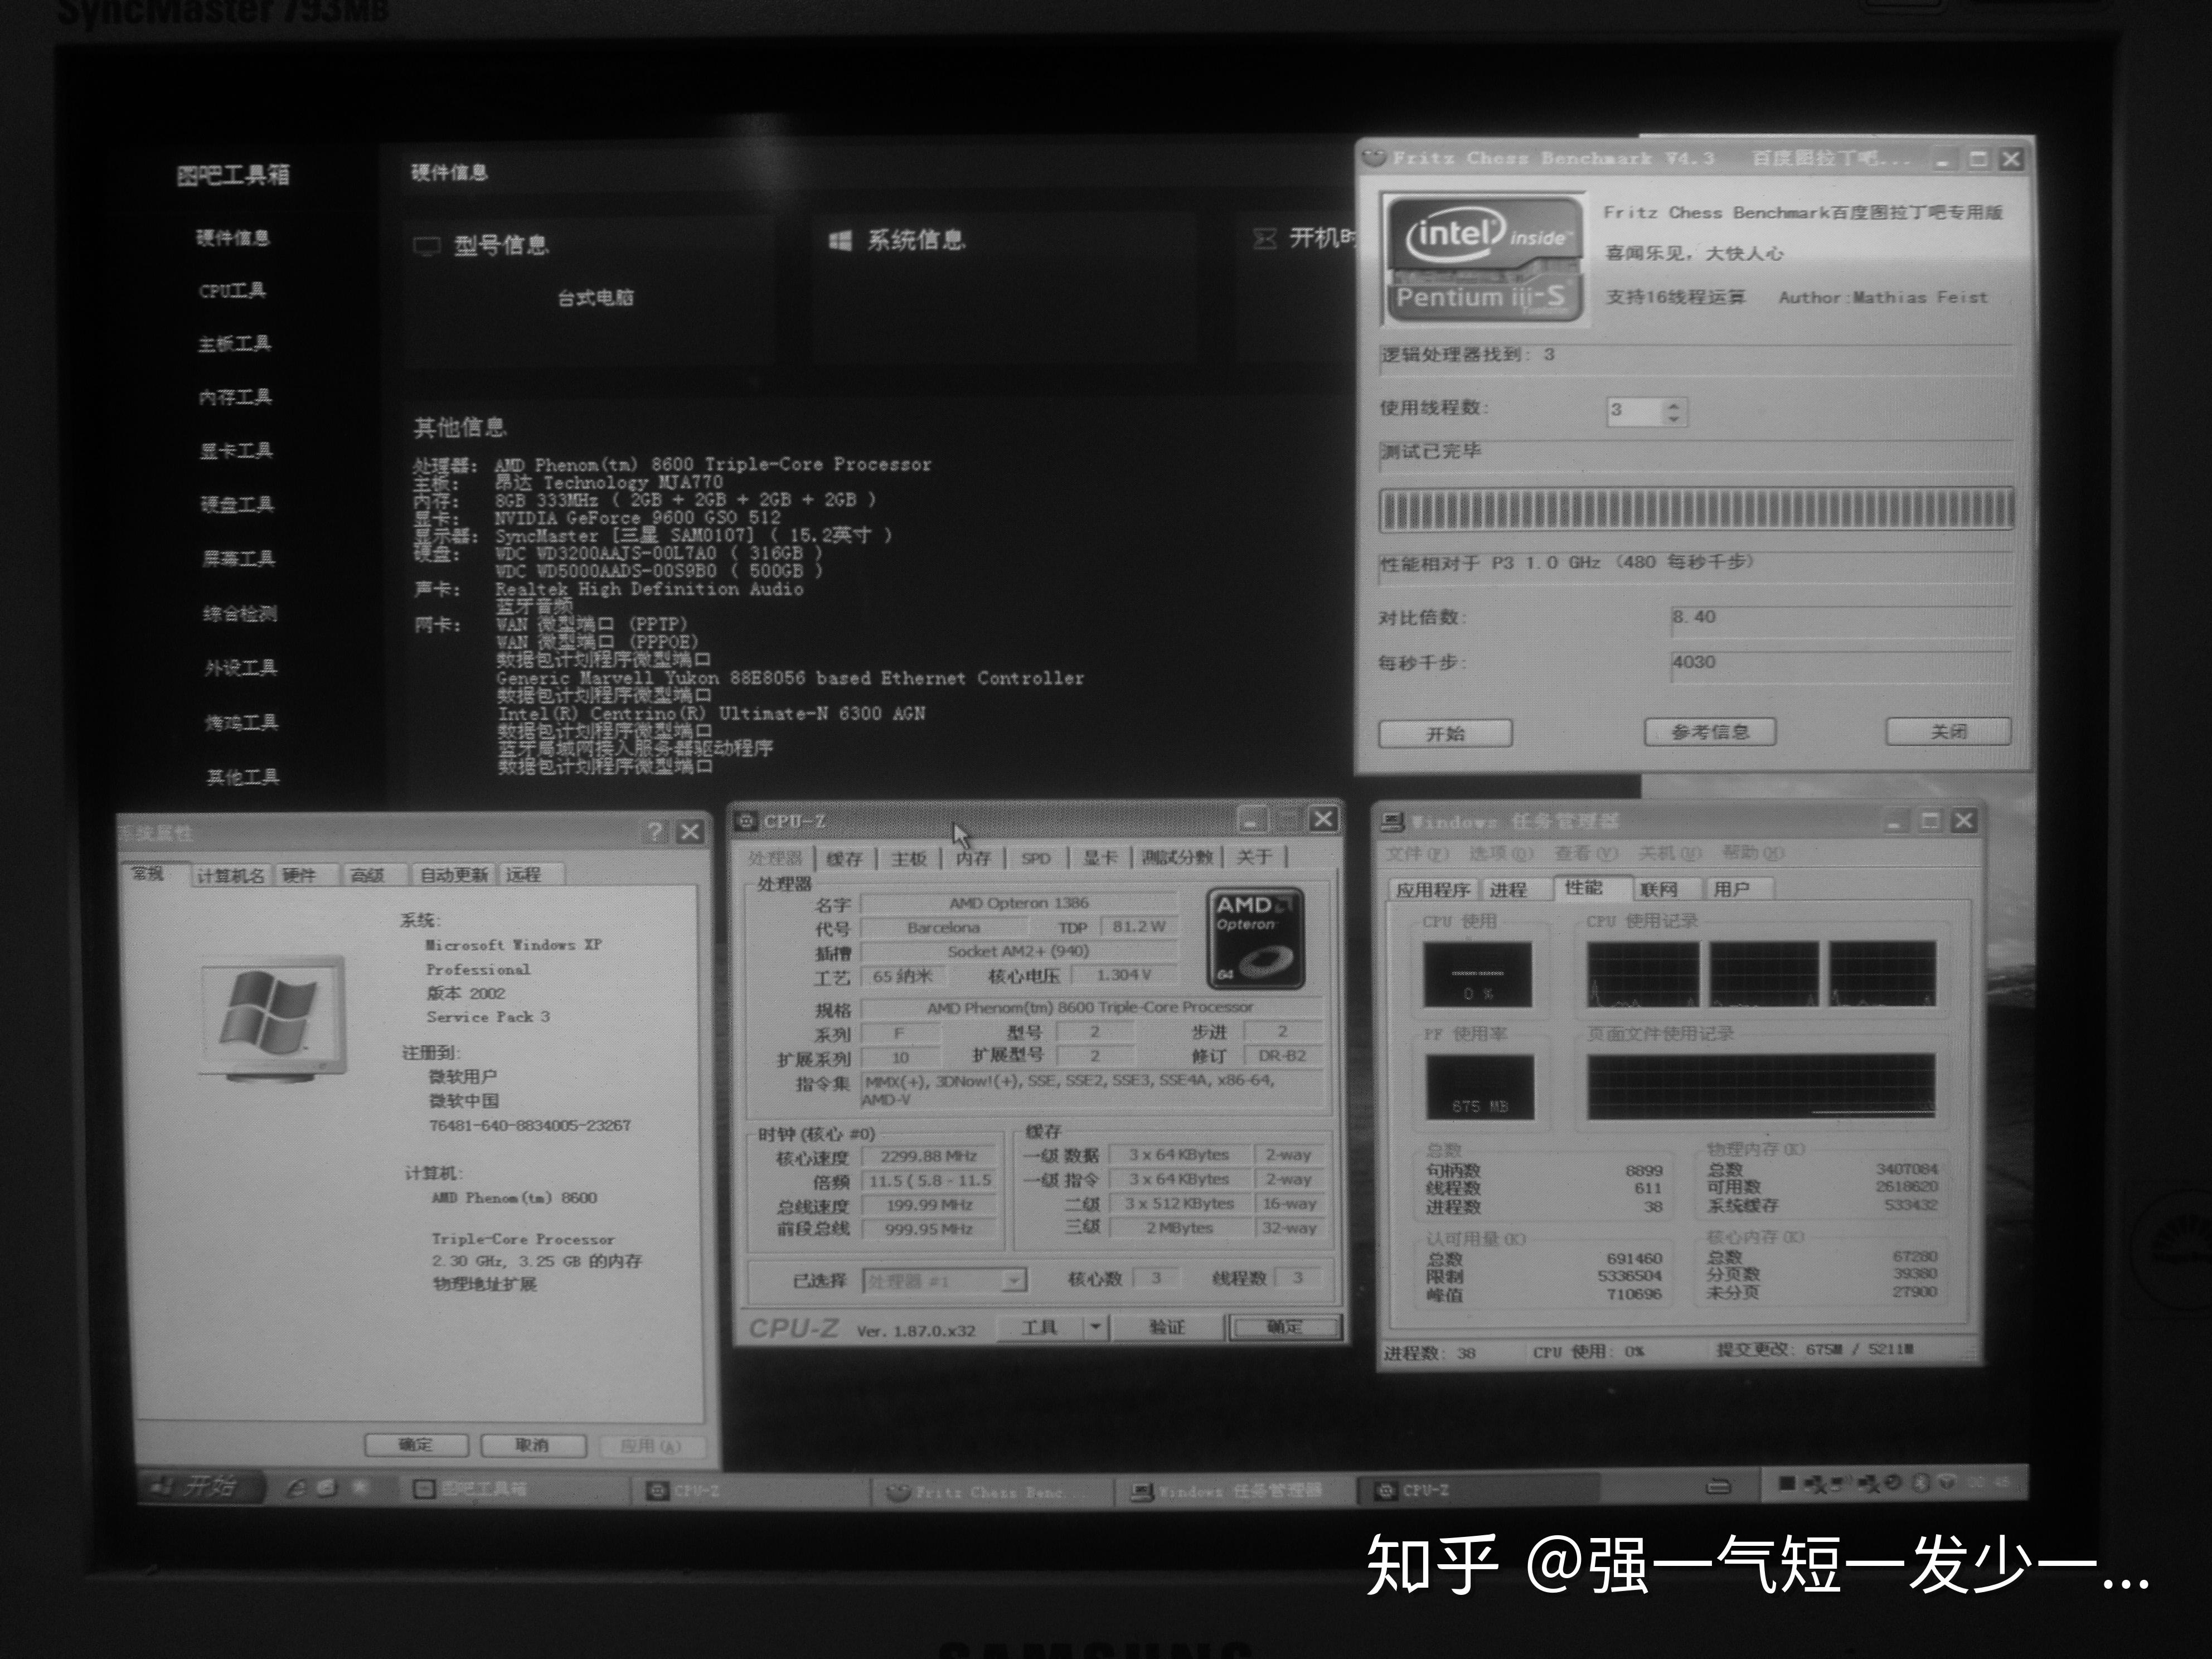Click the Fritz benchmark progress bar
This screenshot has width=2212, height=1659.
pyautogui.click(x=1695, y=510)
